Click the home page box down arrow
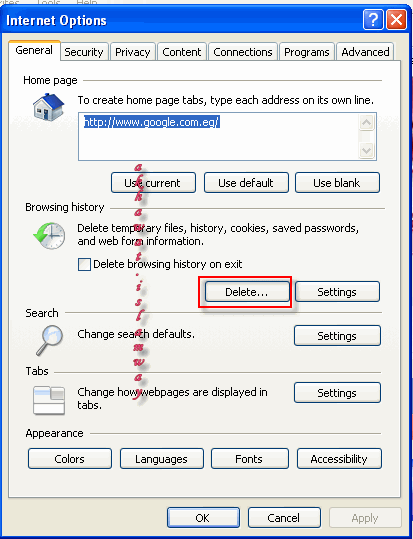Viewport: 413px width, 539px height. coord(366,150)
